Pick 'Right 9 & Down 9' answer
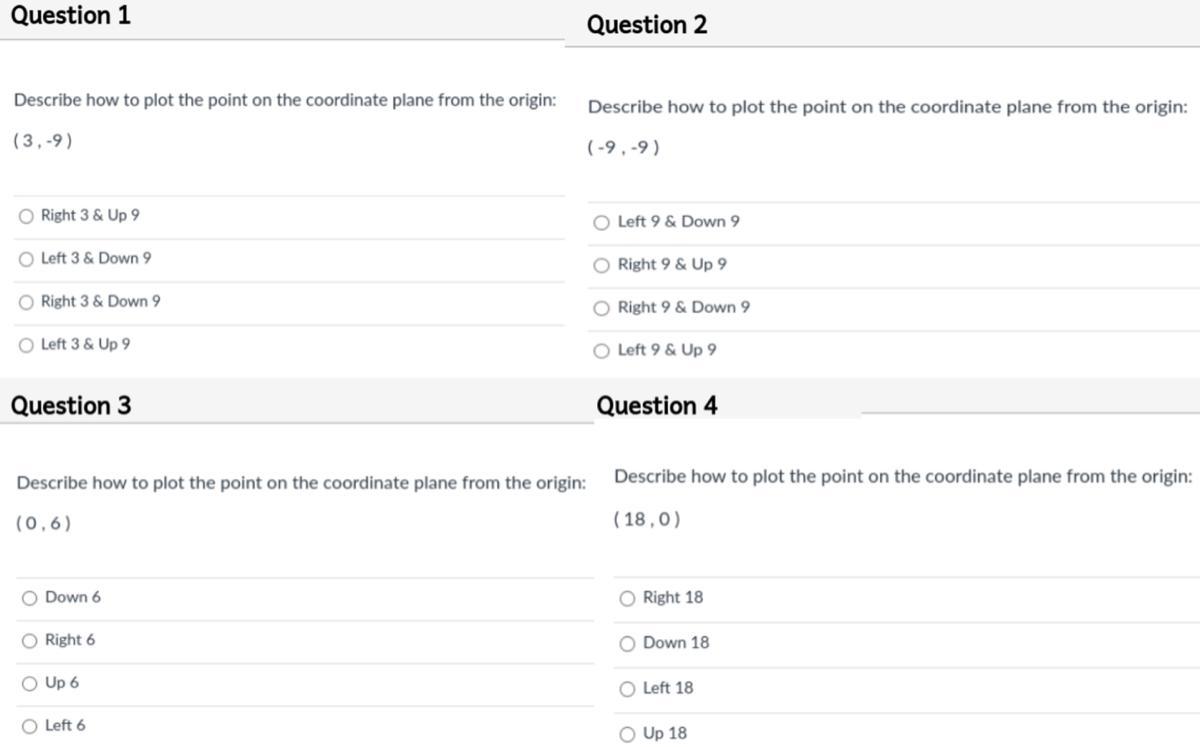The height and width of the screenshot is (747, 1200). (602, 308)
